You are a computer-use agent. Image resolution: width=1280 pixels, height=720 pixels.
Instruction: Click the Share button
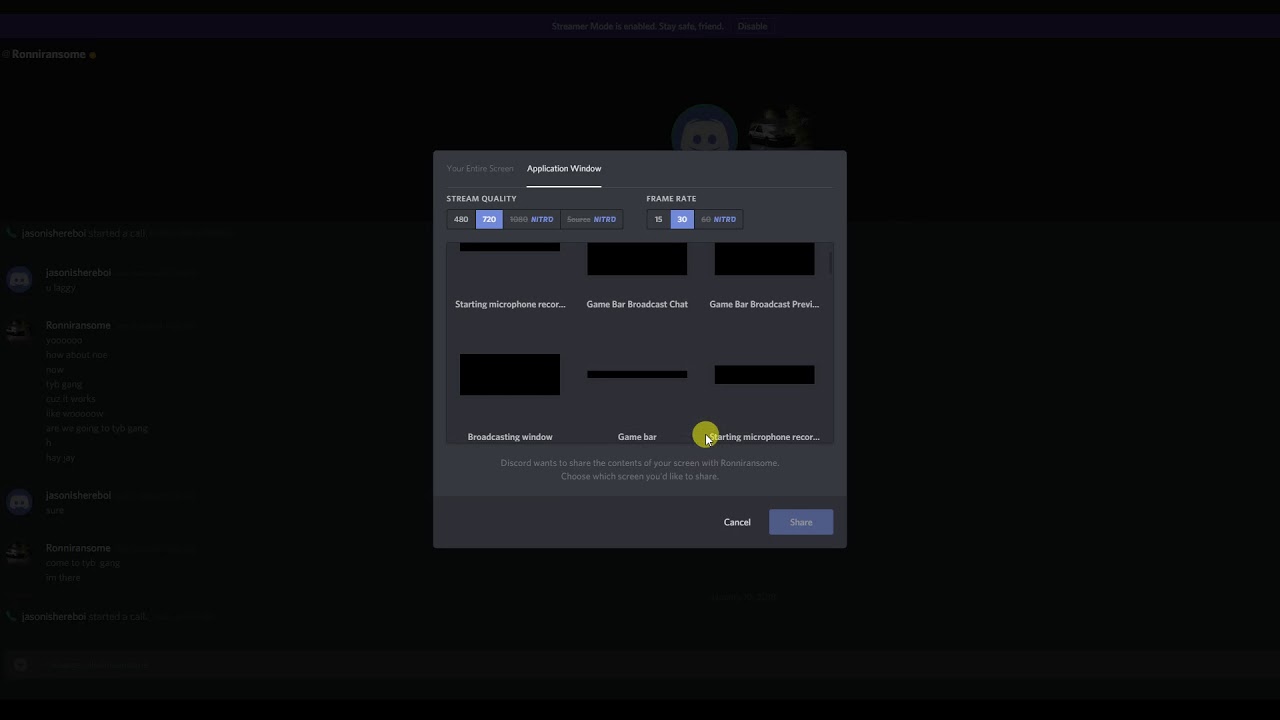point(801,522)
